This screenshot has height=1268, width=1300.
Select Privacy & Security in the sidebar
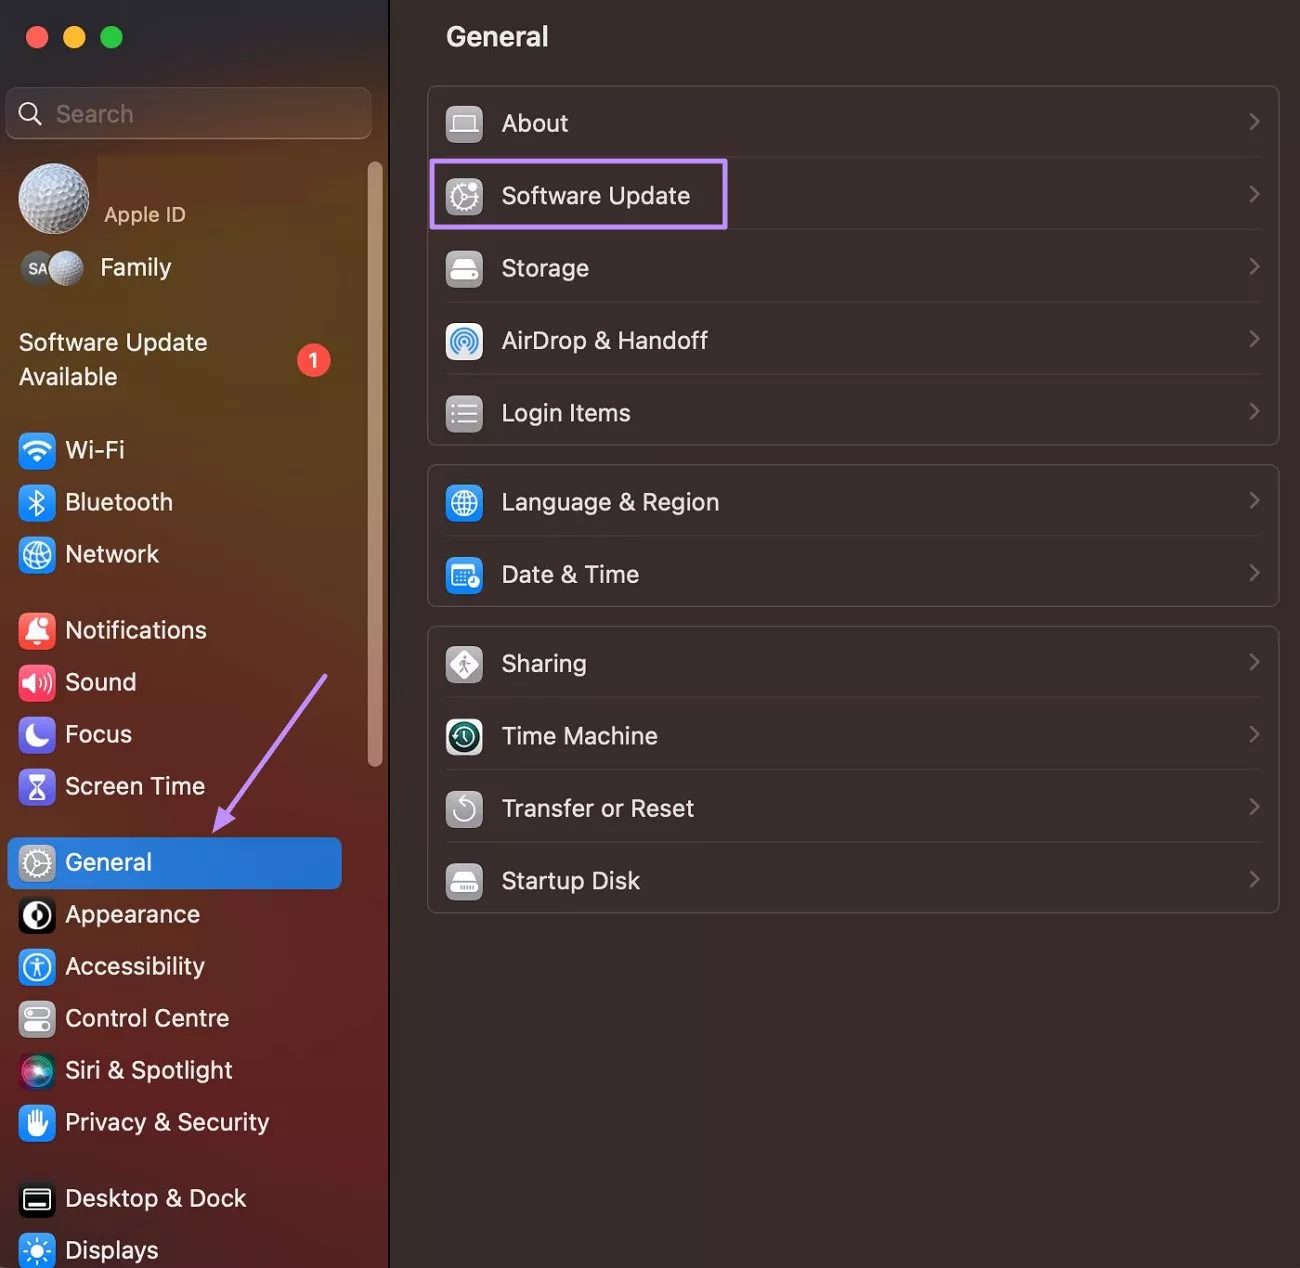pos(174,1122)
